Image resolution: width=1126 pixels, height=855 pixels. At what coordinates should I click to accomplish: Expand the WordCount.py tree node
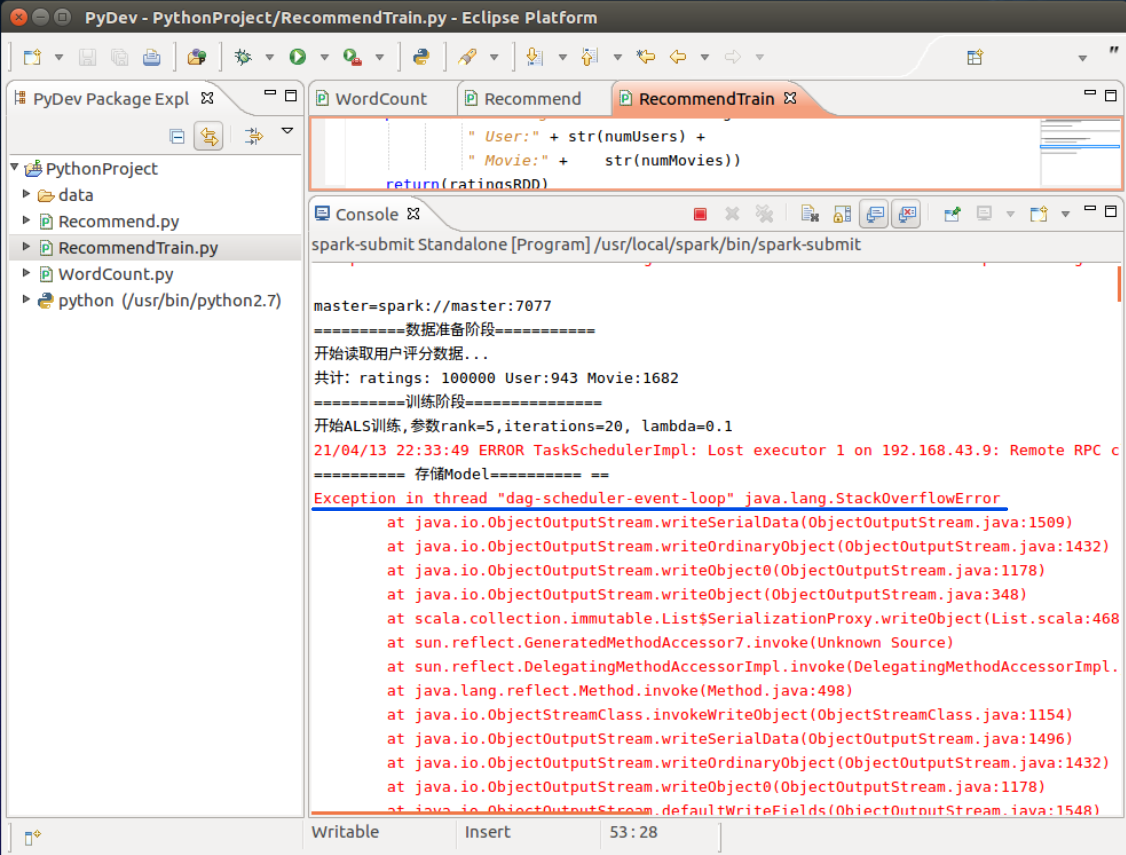27,273
